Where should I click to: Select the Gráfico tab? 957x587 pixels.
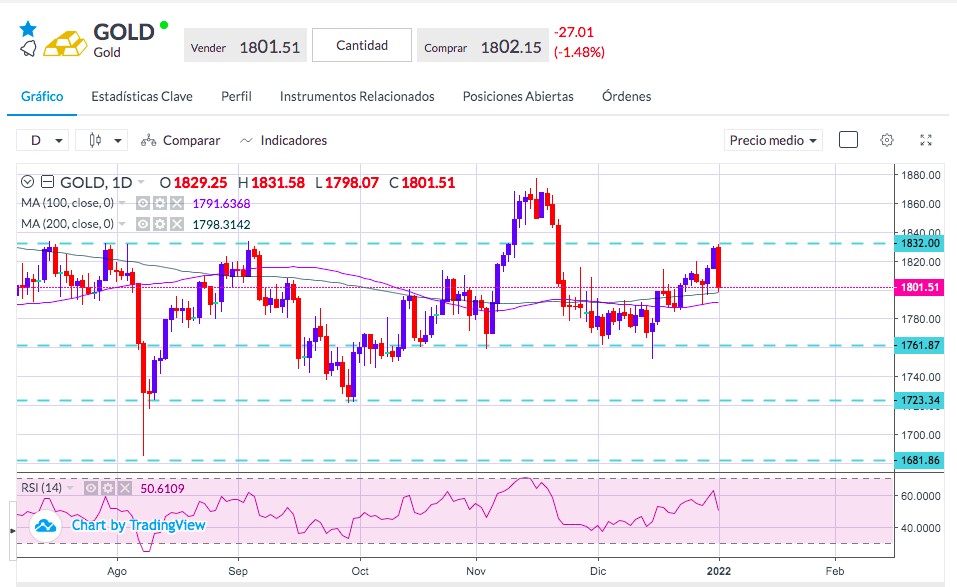(42, 96)
